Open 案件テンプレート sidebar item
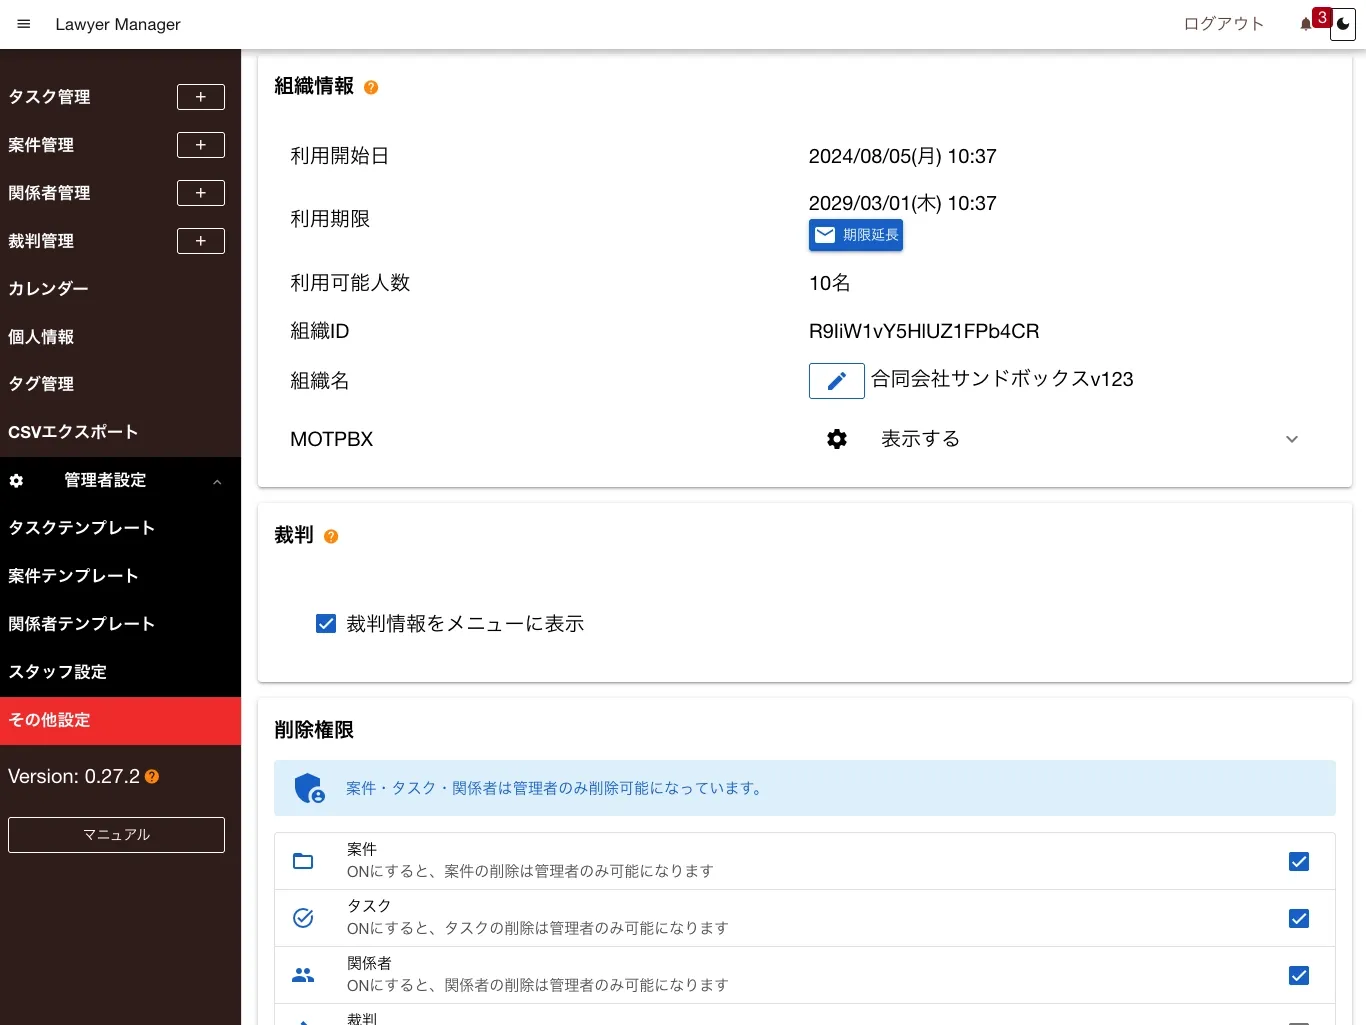The height and width of the screenshot is (1025, 1366). click(x=120, y=576)
